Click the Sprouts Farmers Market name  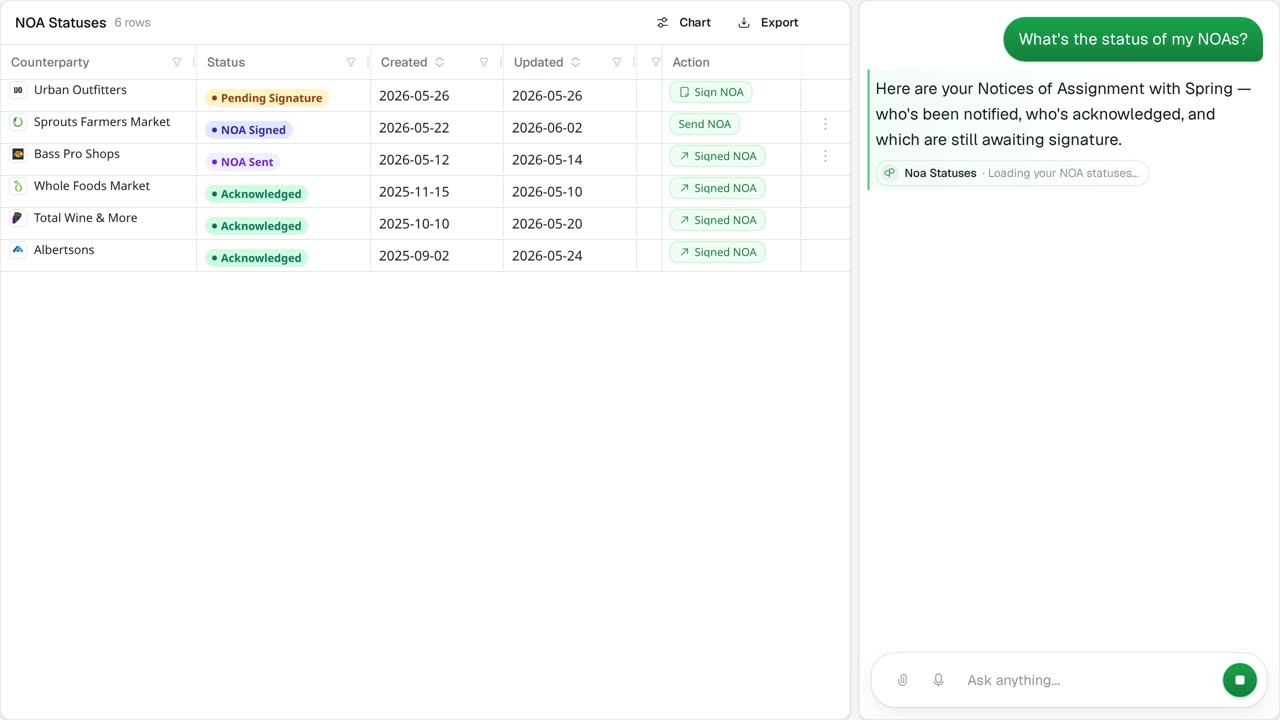[x=102, y=122]
